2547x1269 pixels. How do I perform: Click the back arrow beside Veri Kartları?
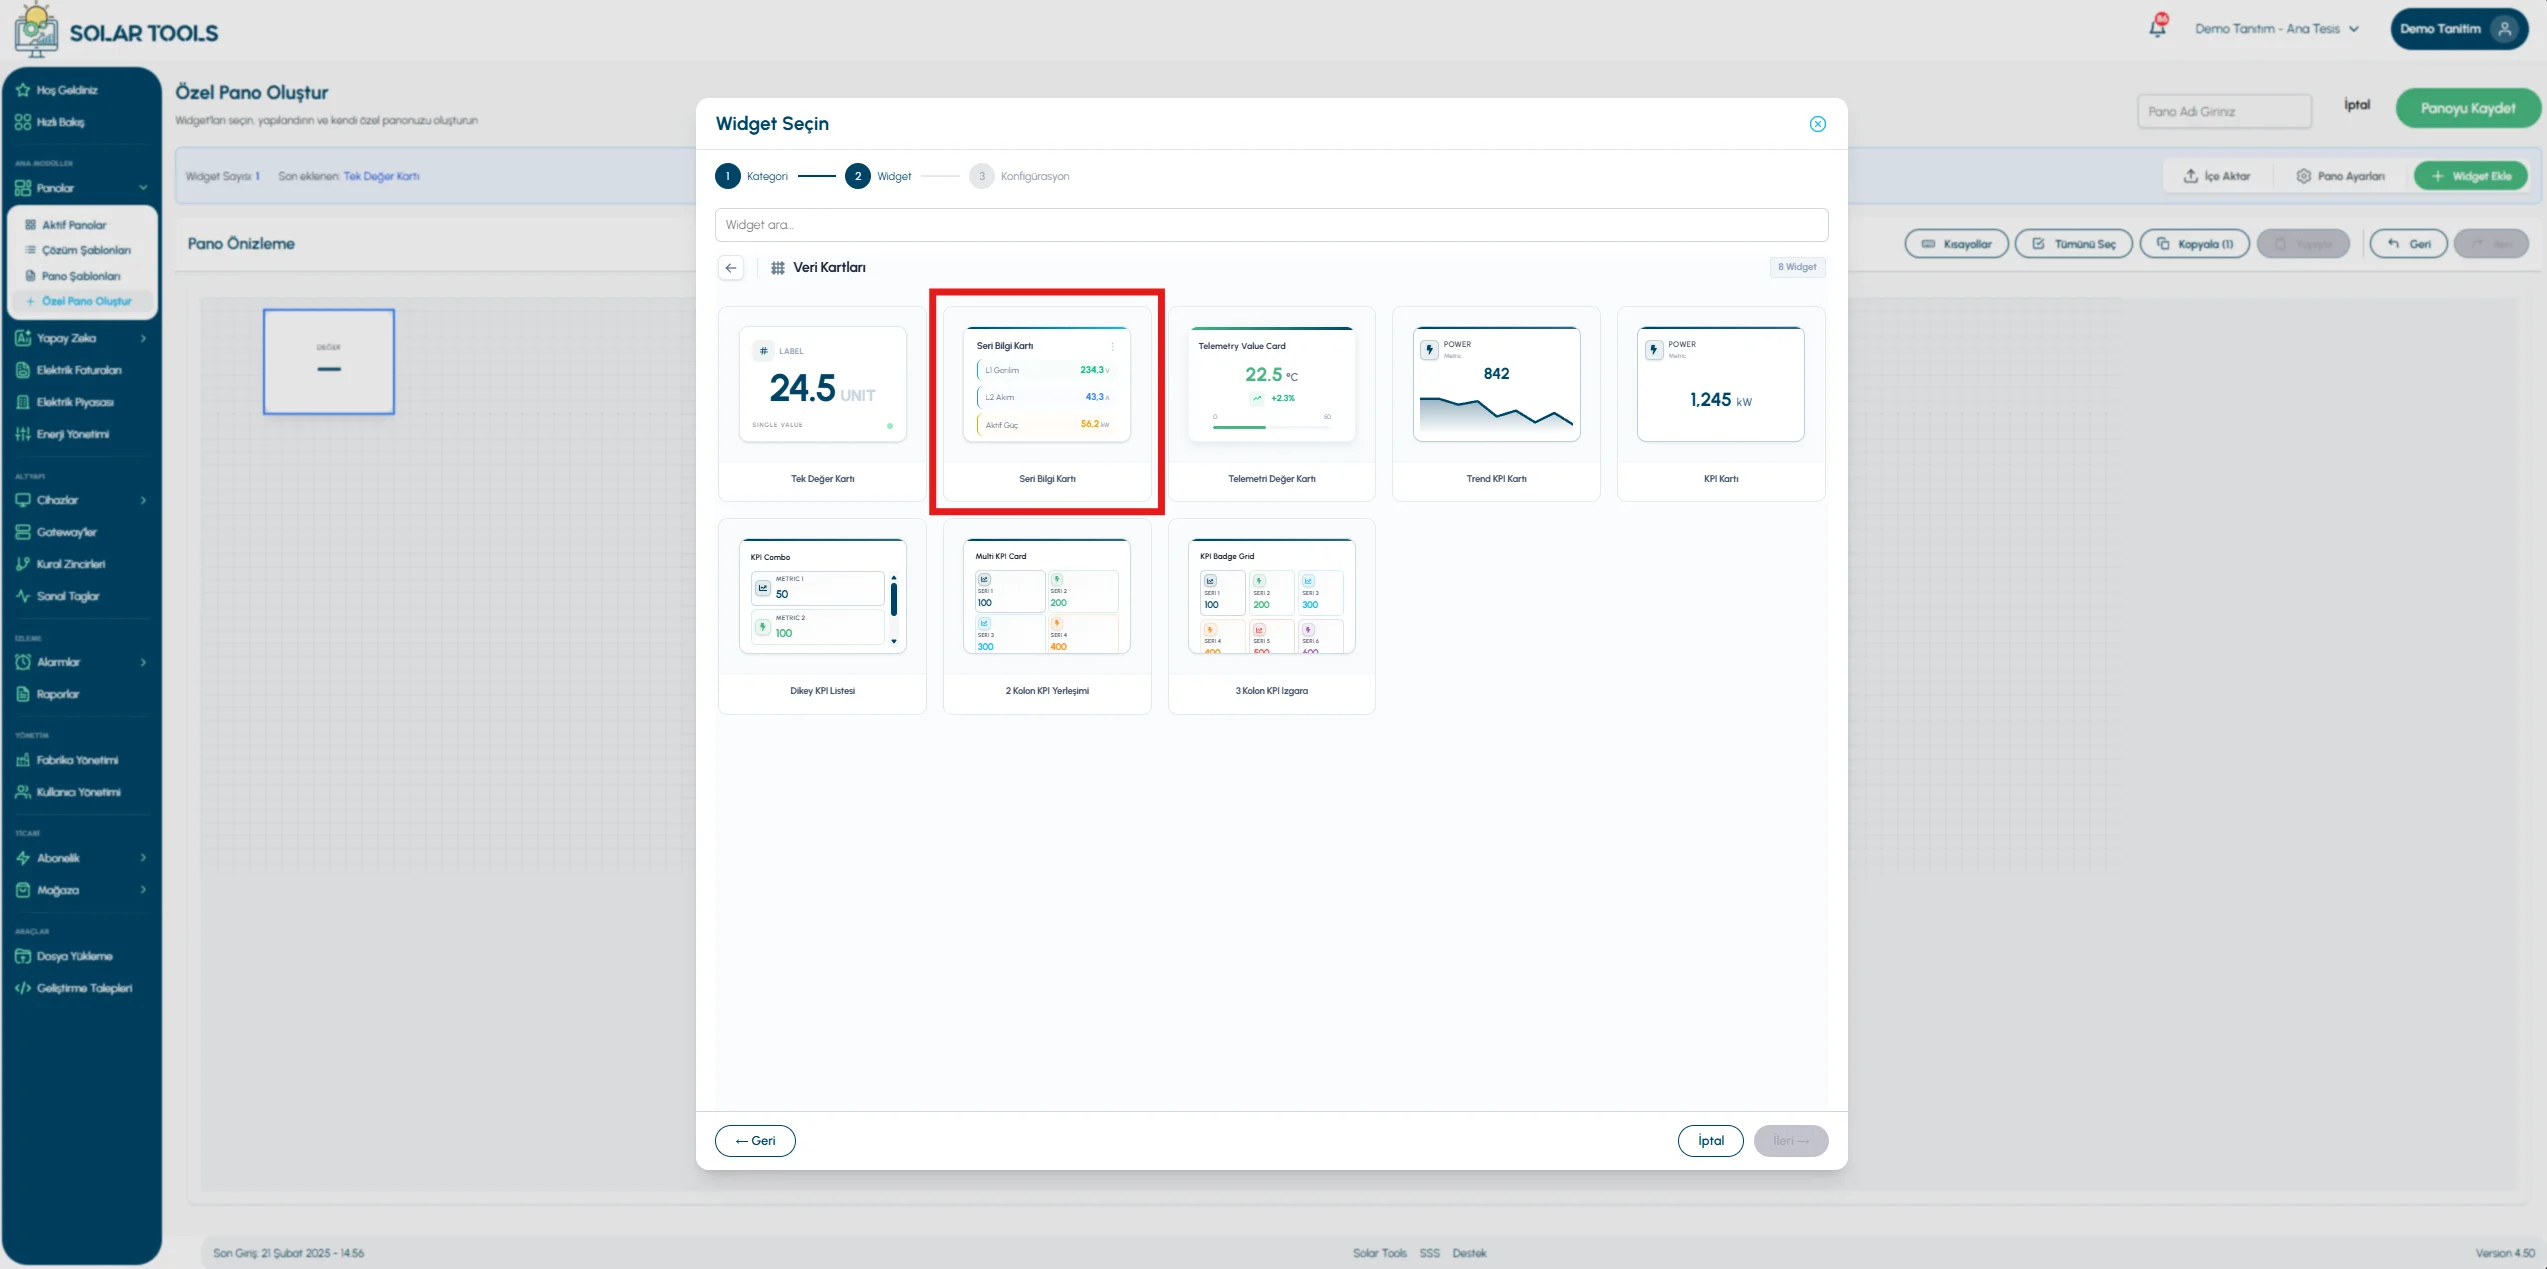pyautogui.click(x=731, y=268)
